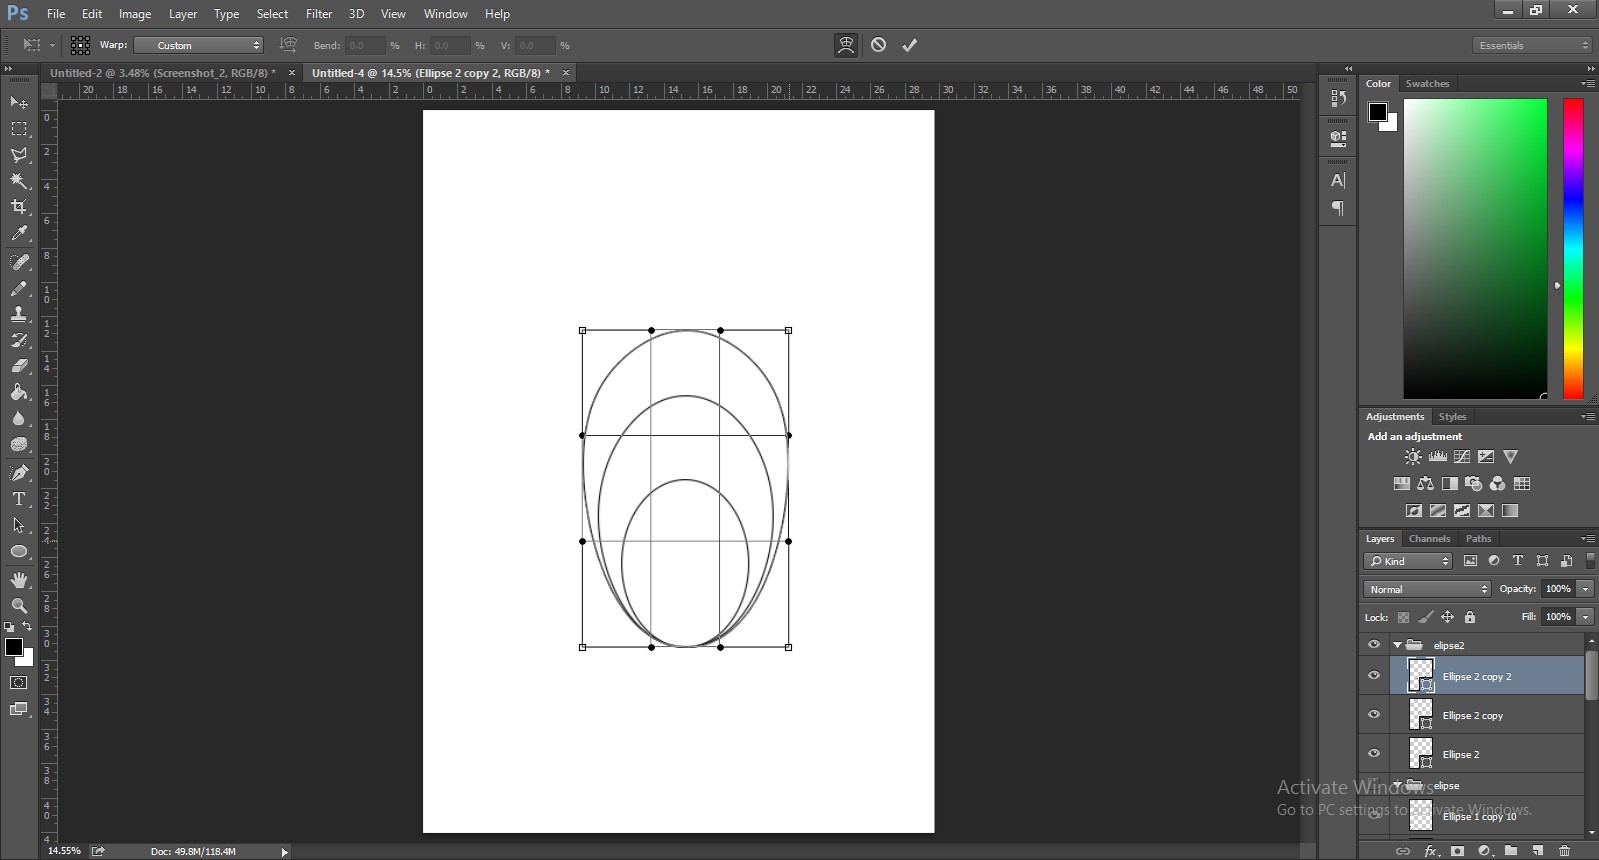The height and width of the screenshot is (860, 1599).
Task: Switch to the Channels tab
Action: click(x=1429, y=538)
